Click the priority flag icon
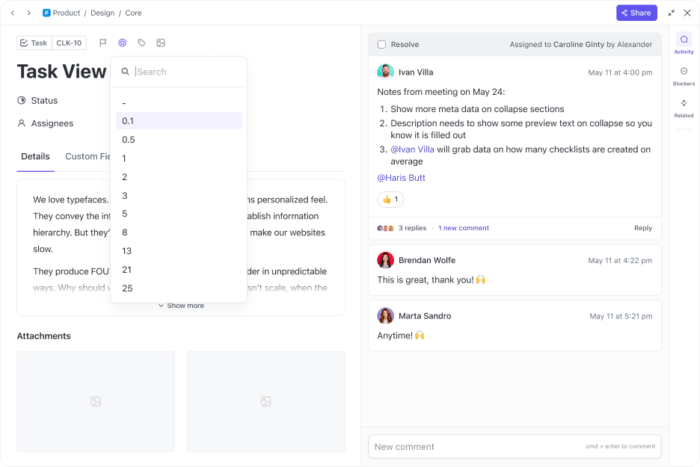700x467 pixels. point(103,43)
